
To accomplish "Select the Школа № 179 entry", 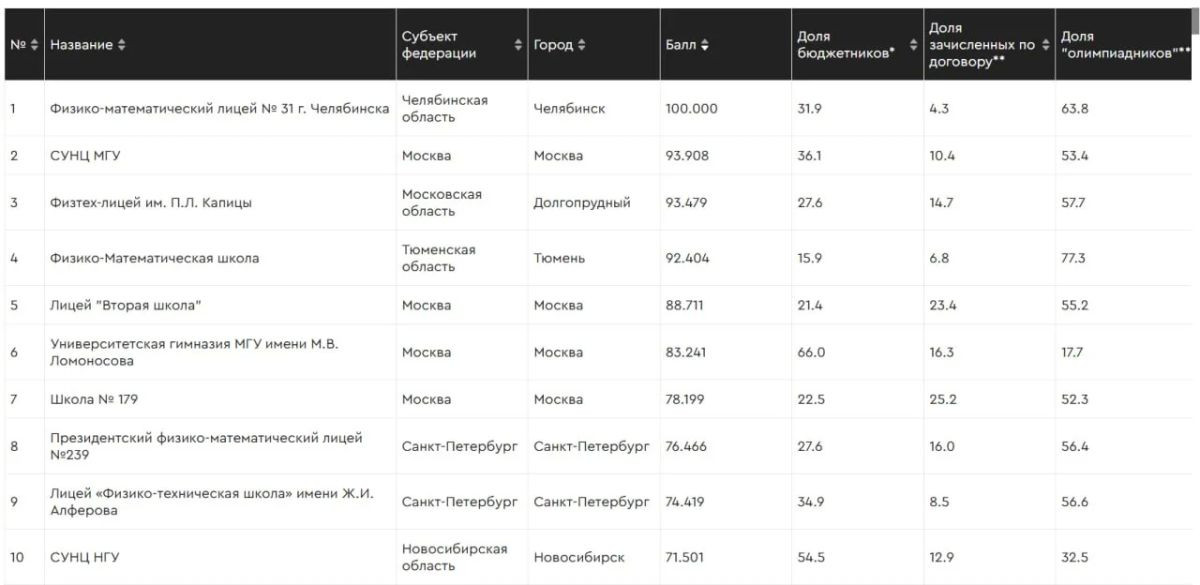I will [x=94, y=399].
